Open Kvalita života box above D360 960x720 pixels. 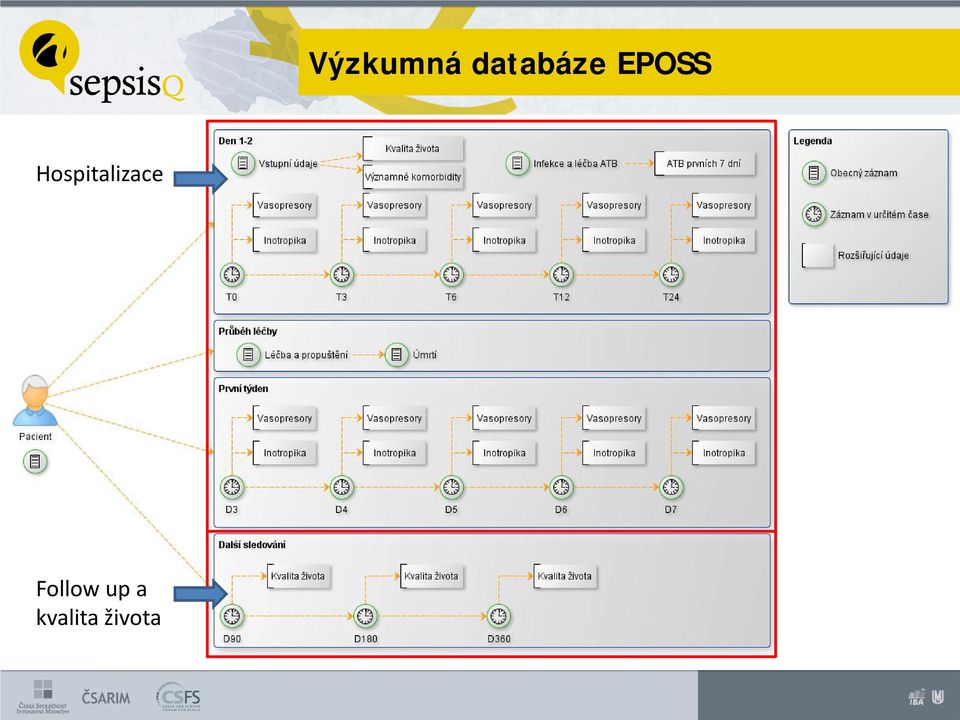pos(564,576)
